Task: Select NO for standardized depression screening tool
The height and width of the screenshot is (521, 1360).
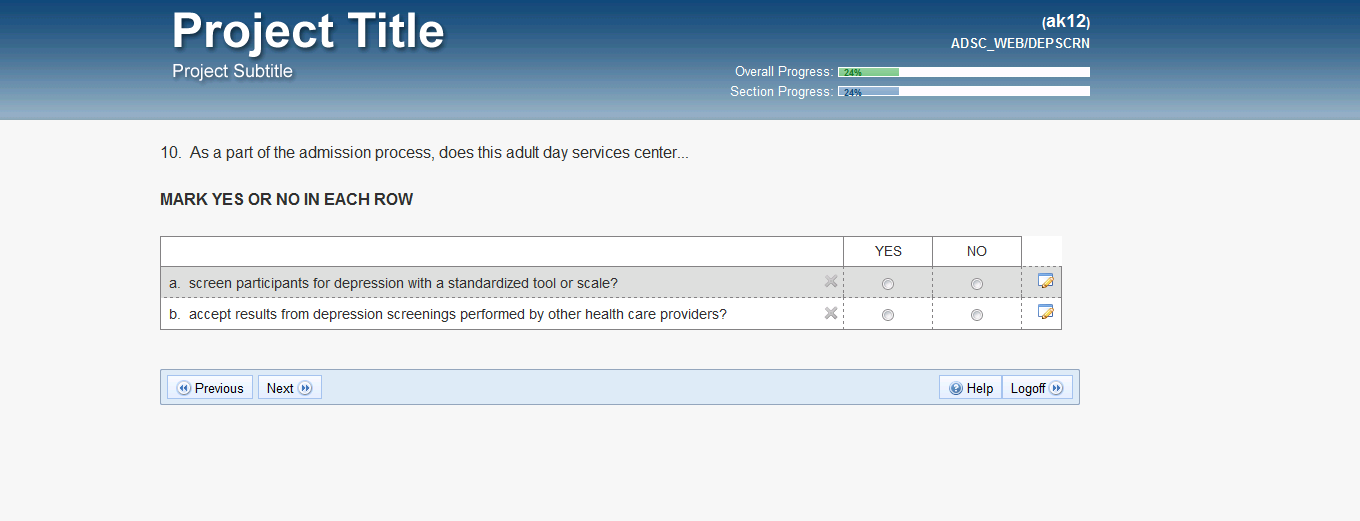Action: coord(977,284)
